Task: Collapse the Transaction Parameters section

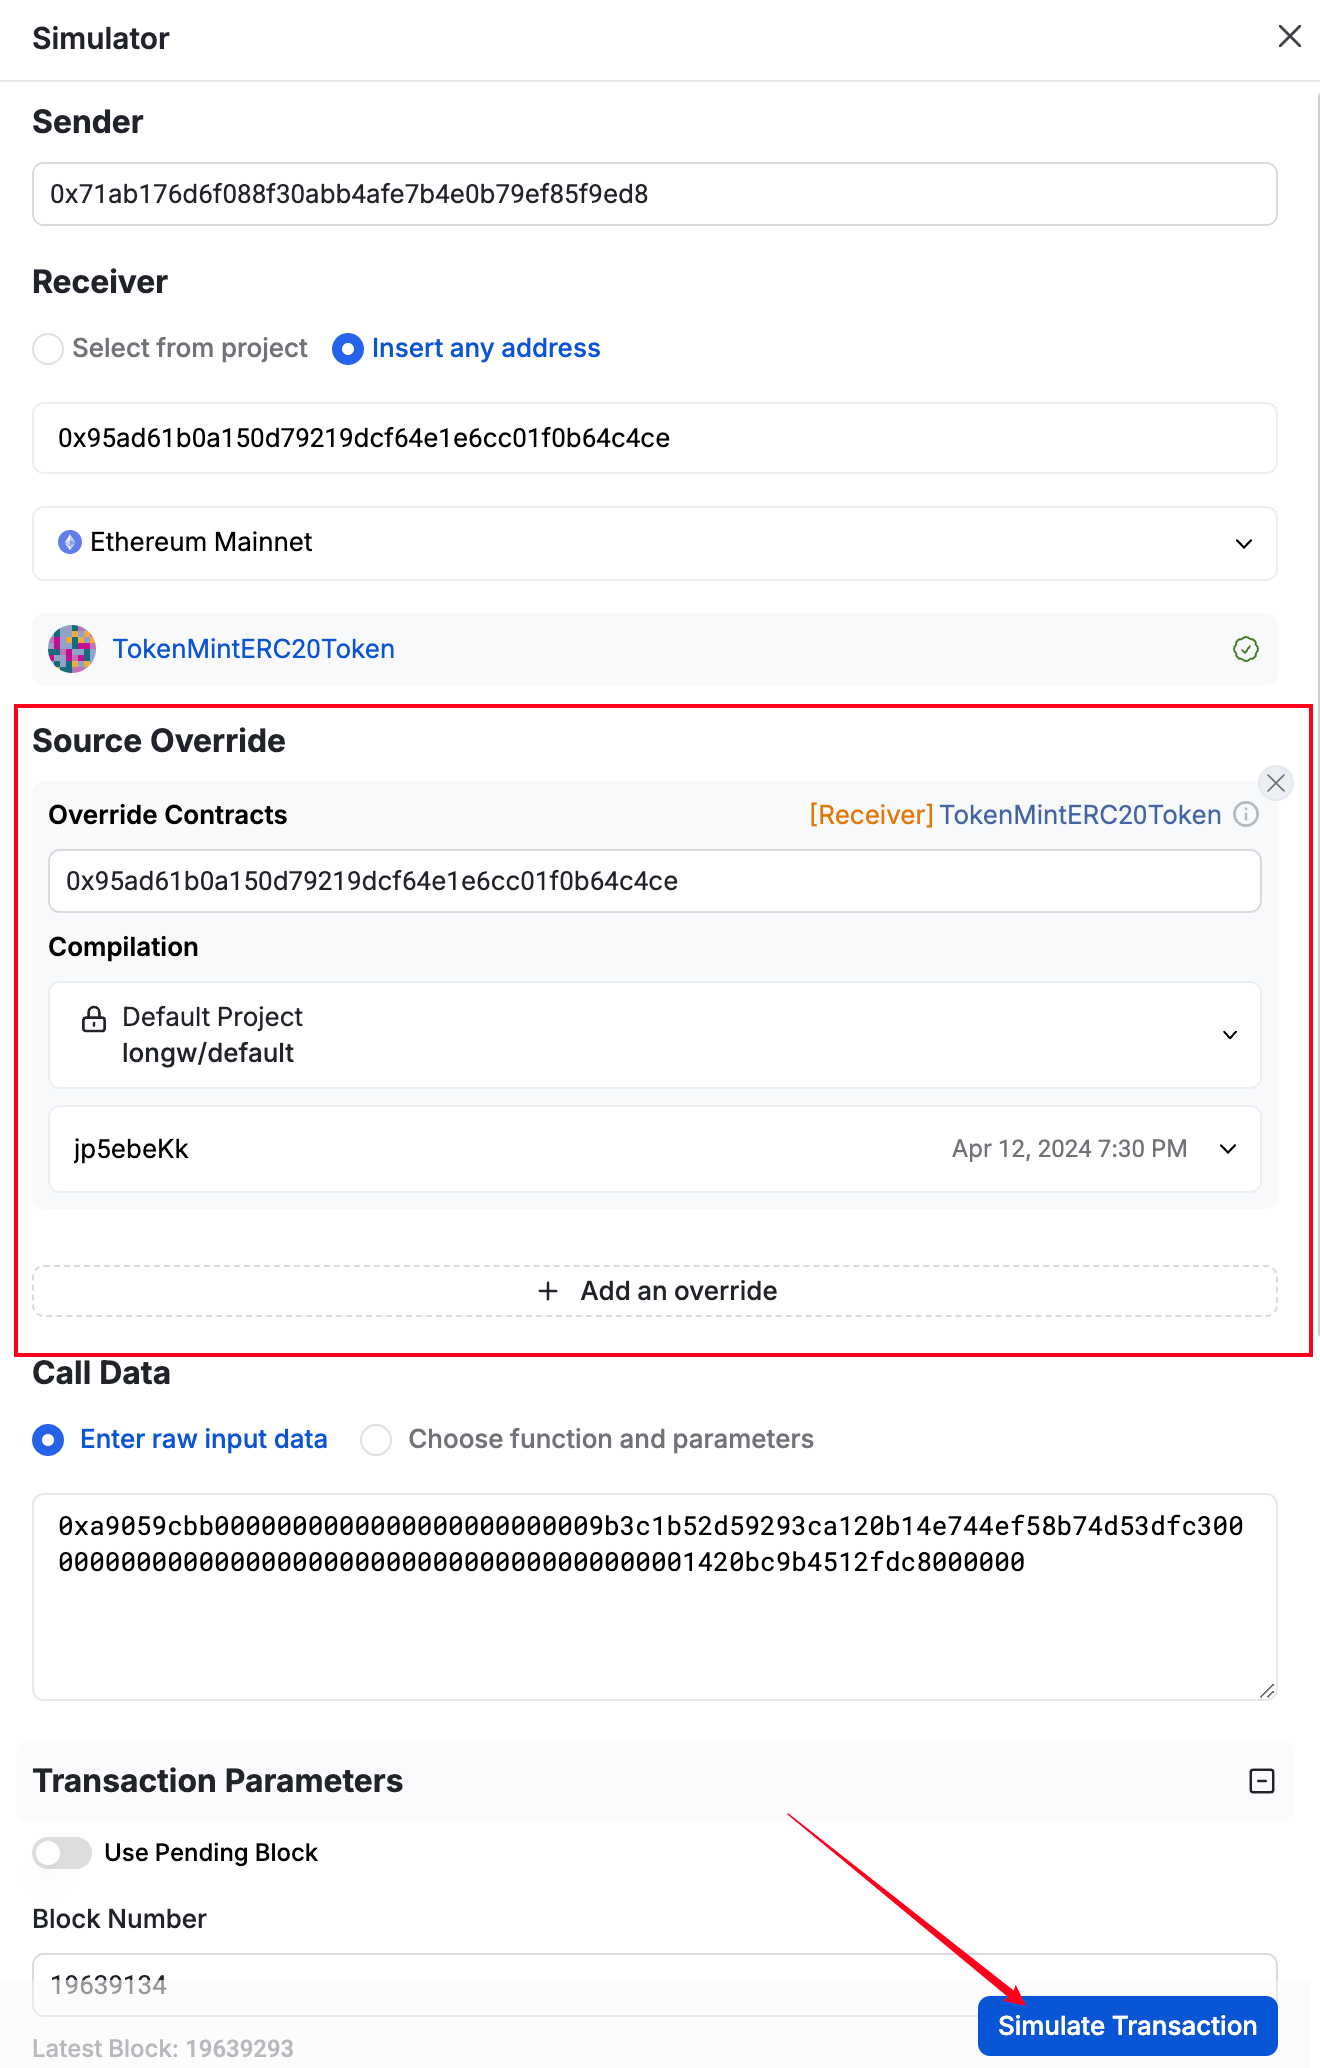Action: 1262,1781
